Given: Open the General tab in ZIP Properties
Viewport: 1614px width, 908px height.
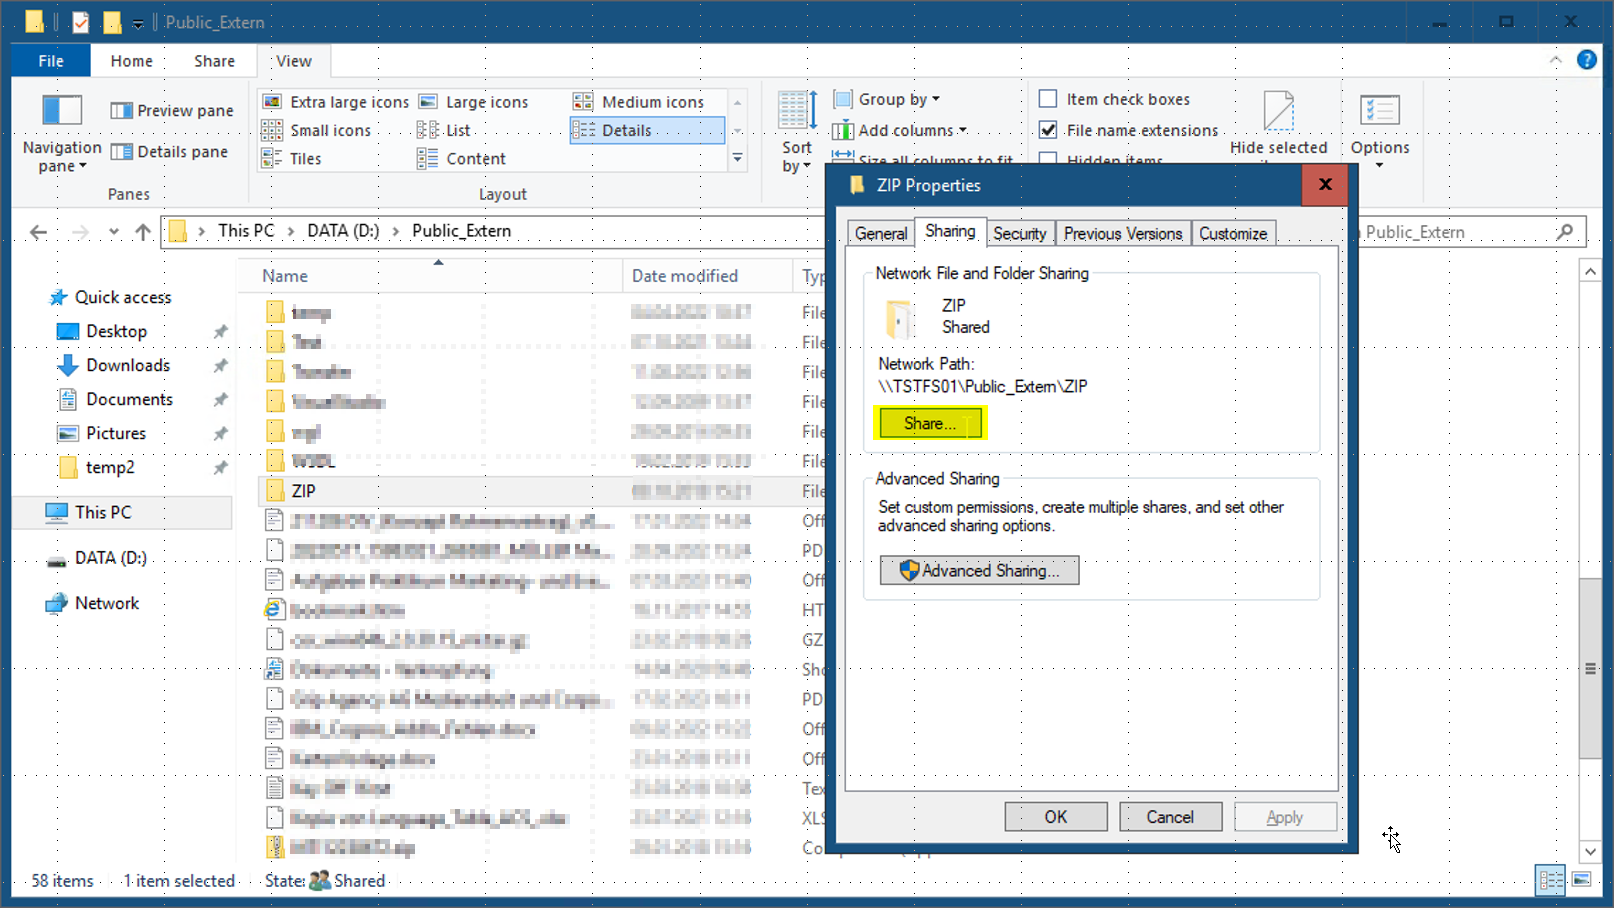Looking at the screenshot, I should click(x=881, y=233).
